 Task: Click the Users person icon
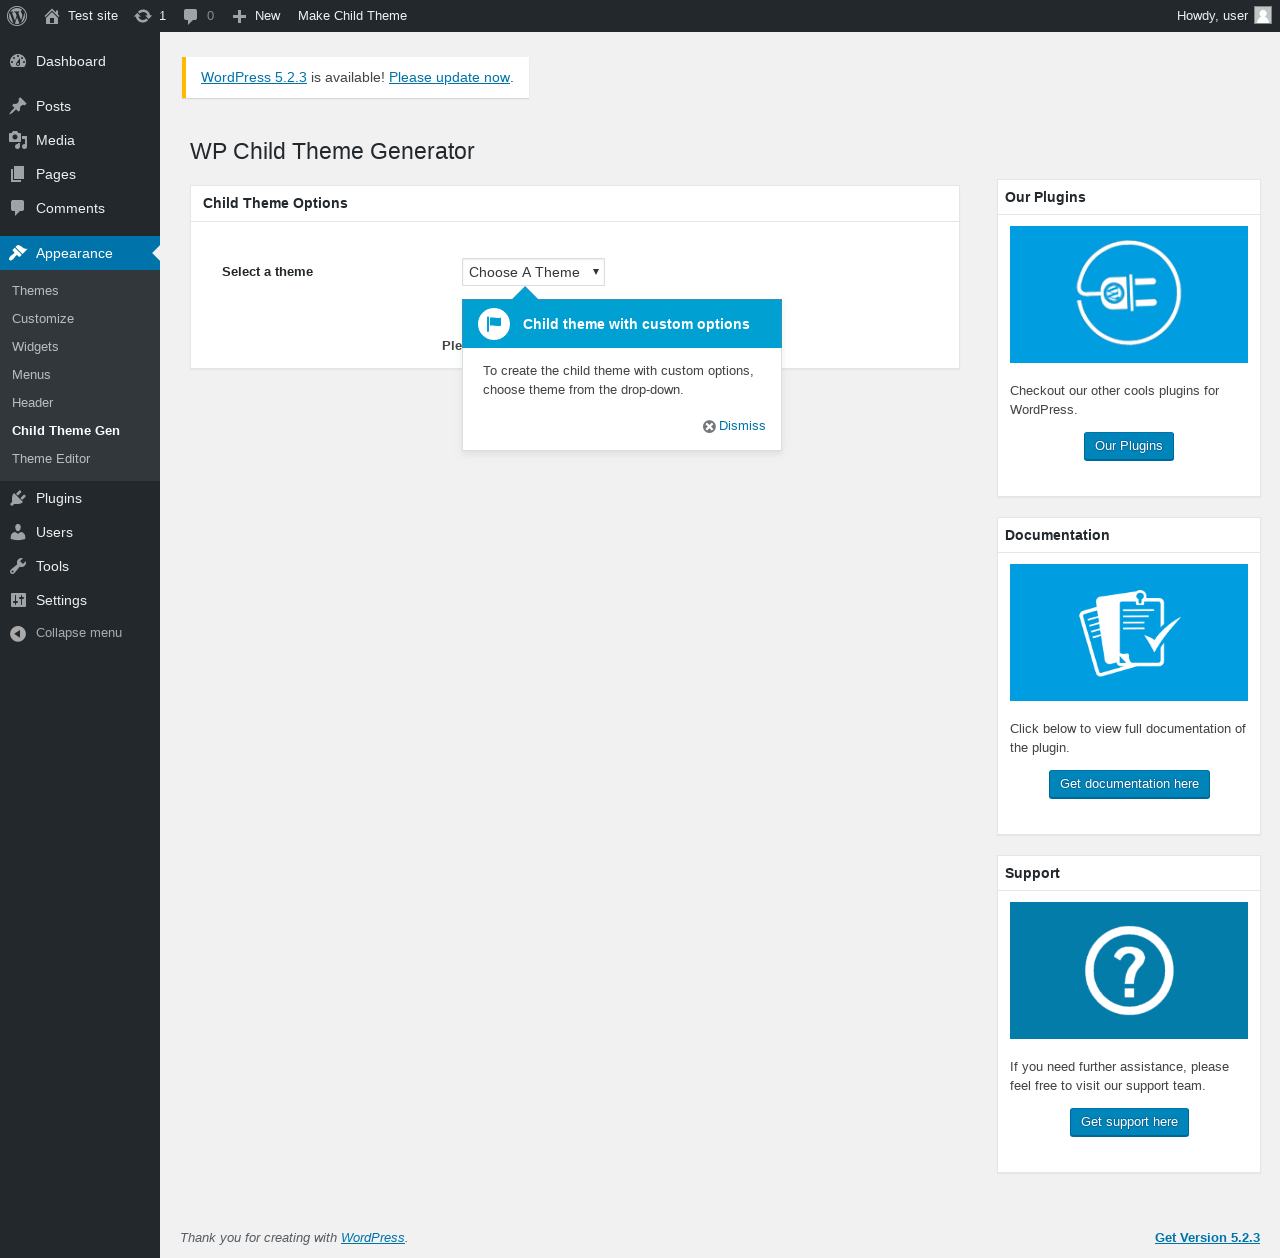click(x=18, y=532)
